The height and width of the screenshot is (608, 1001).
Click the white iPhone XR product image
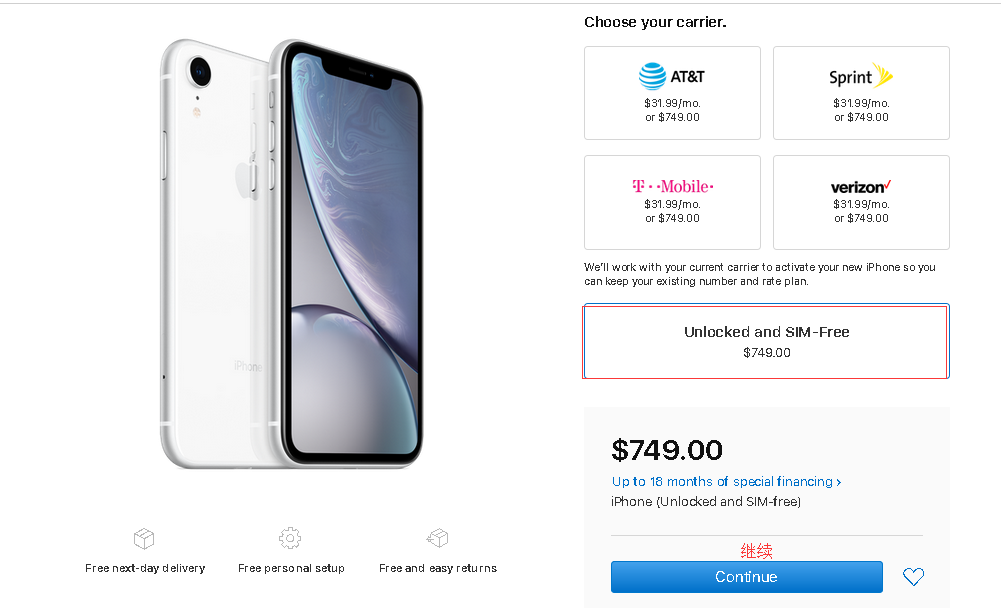click(291, 254)
